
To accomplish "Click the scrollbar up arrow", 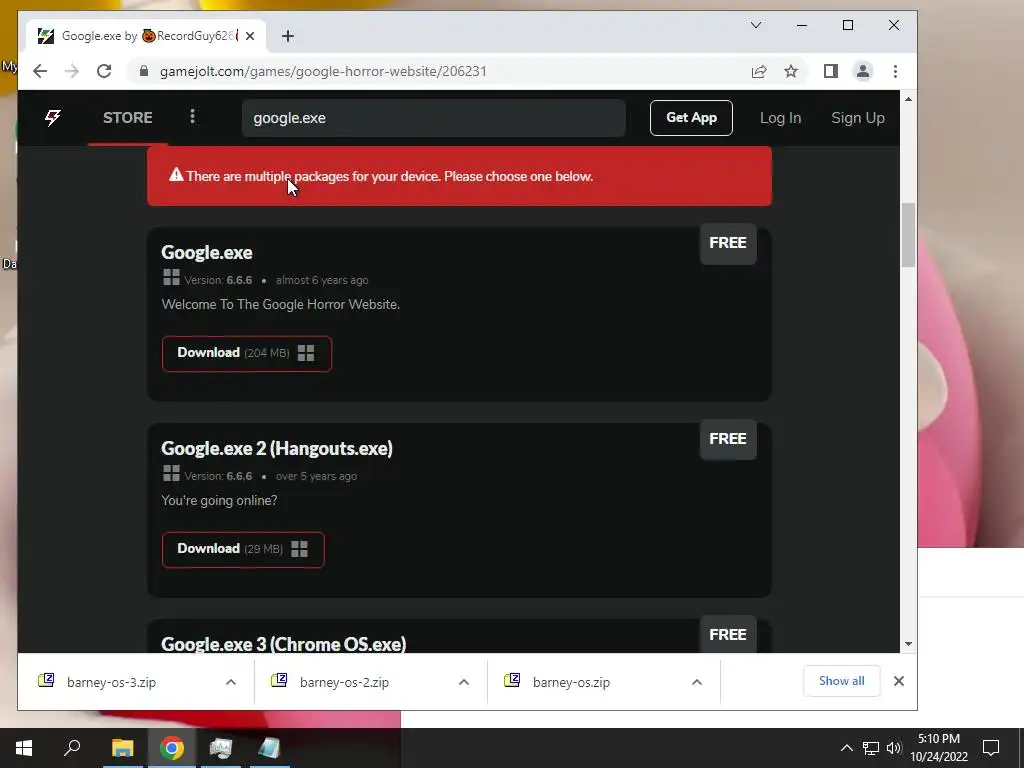I will [908, 99].
